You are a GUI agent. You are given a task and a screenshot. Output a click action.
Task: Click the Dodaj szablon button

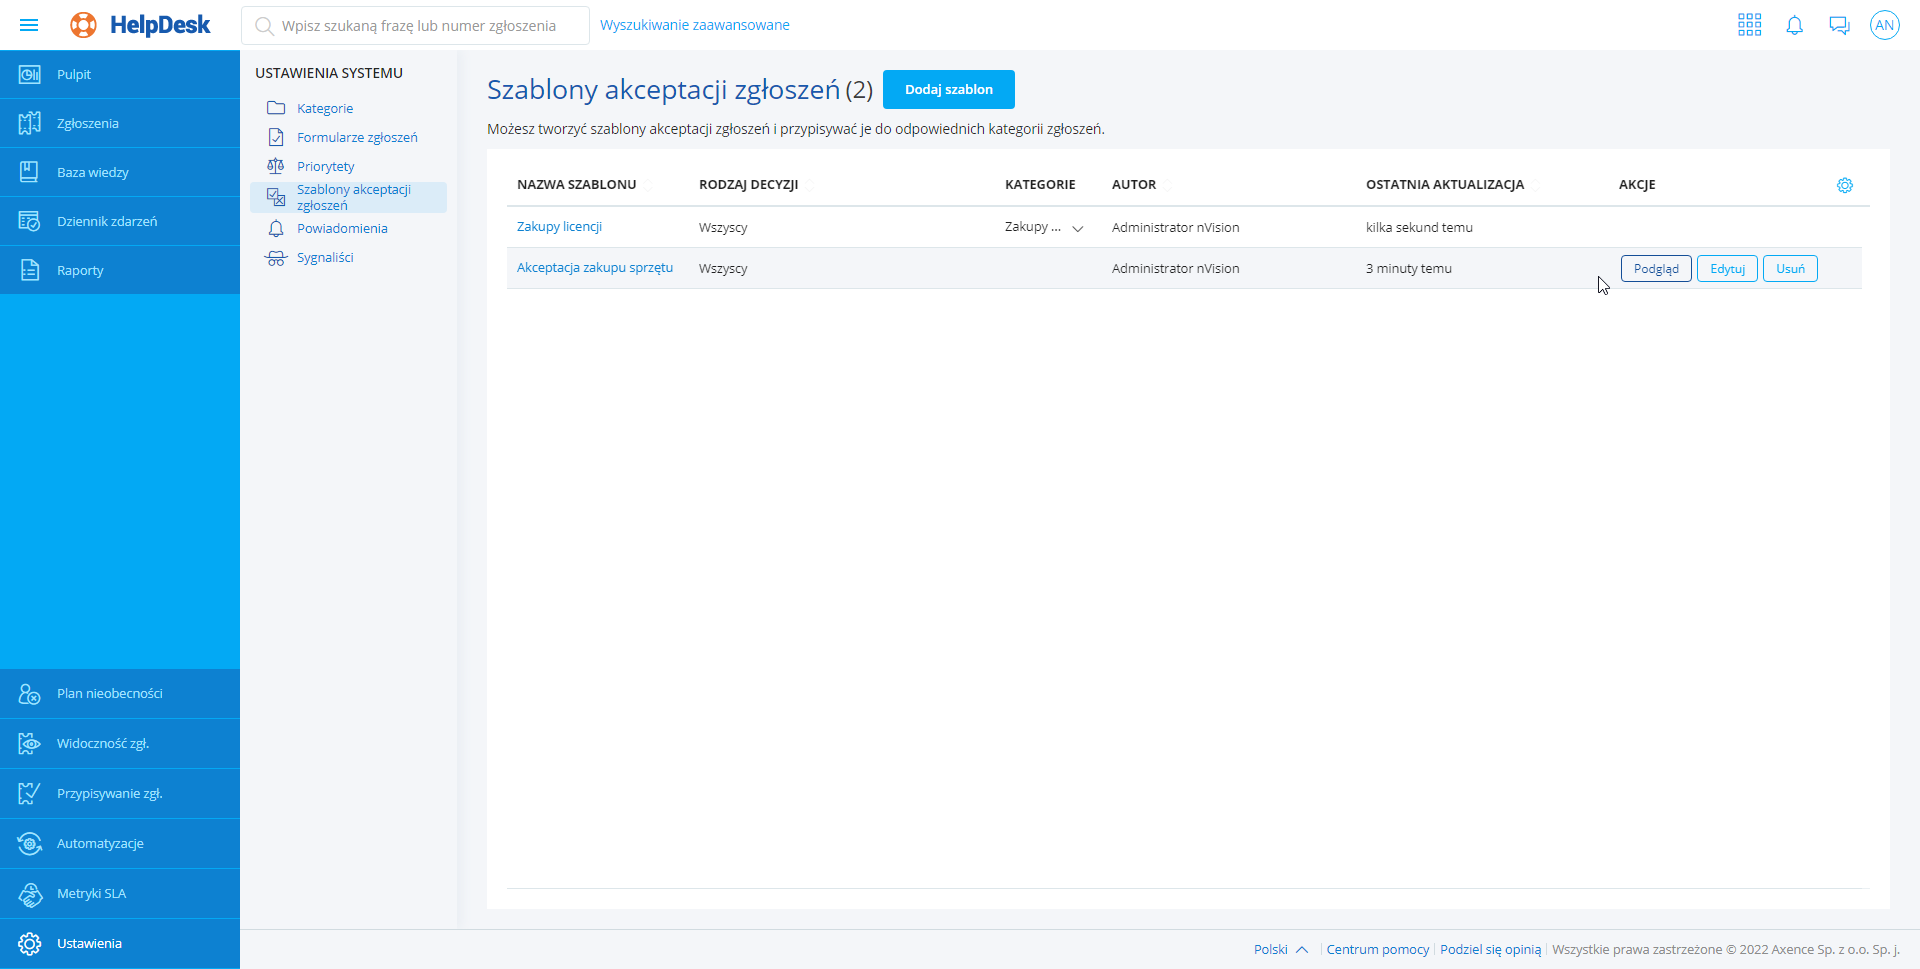(x=948, y=89)
